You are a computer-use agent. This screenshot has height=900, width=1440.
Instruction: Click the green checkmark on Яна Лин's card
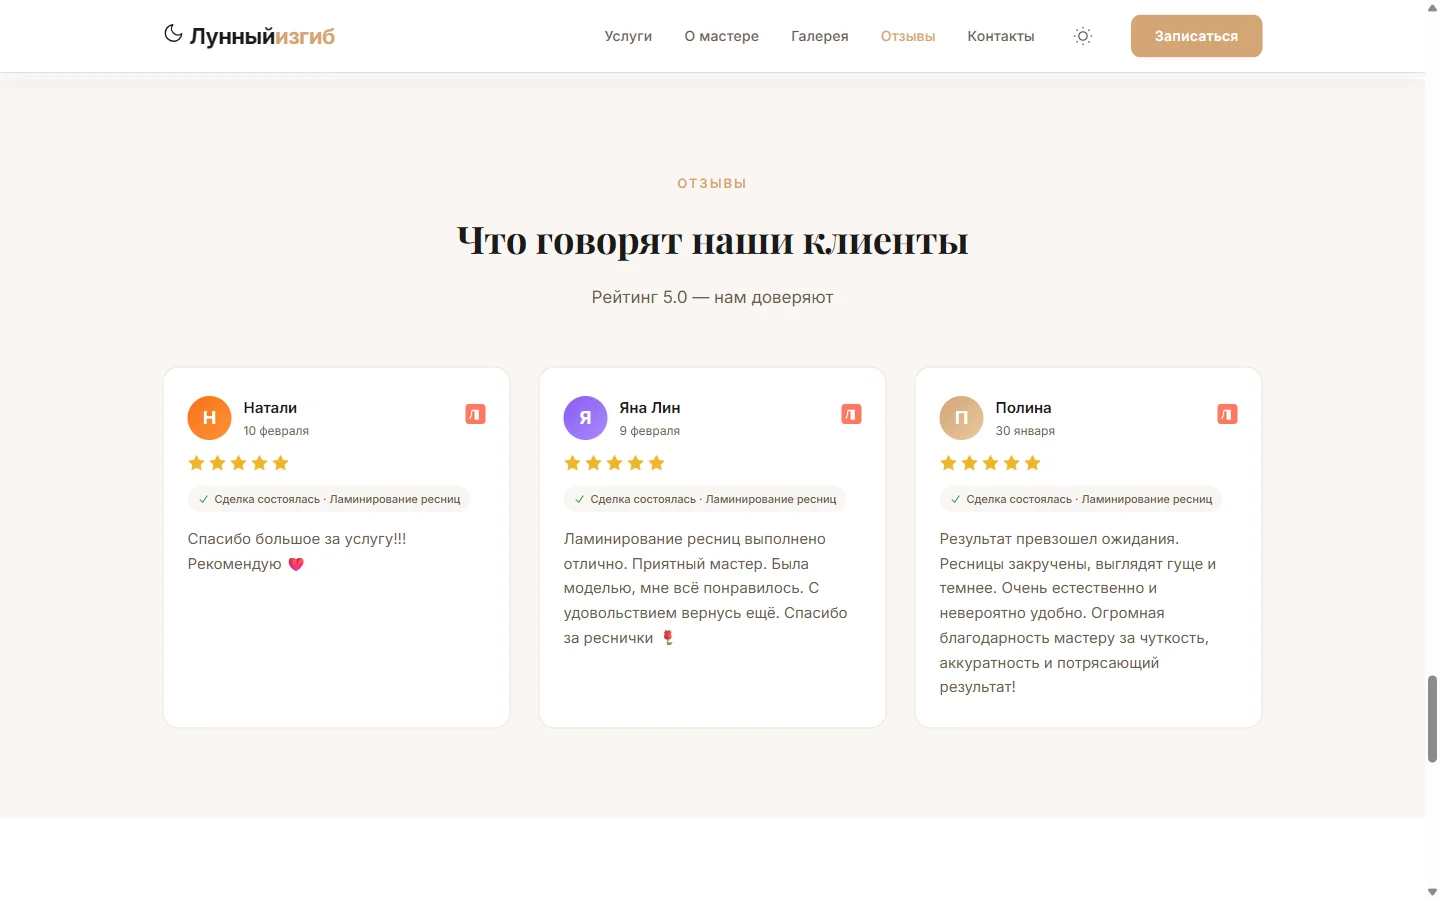point(579,499)
